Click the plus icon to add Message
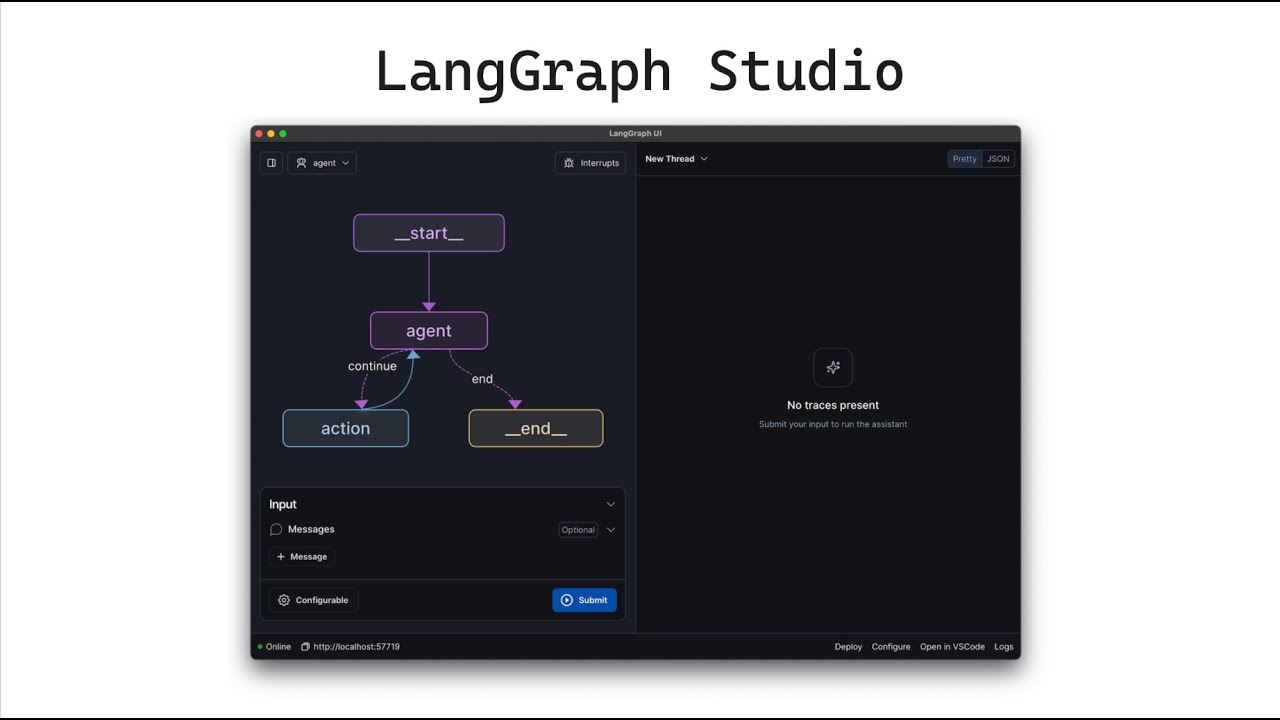 point(281,557)
